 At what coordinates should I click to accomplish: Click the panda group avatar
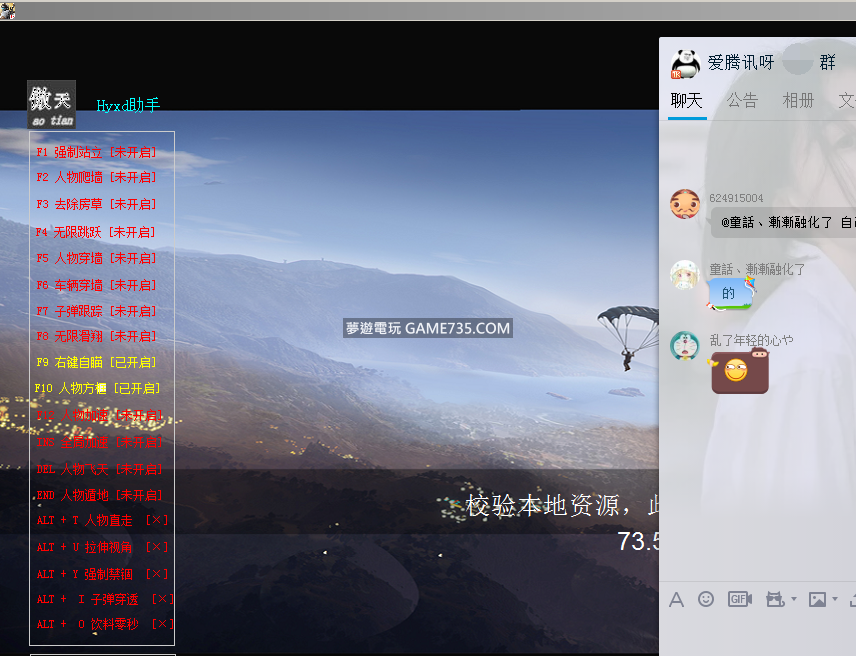coord(685,62)
